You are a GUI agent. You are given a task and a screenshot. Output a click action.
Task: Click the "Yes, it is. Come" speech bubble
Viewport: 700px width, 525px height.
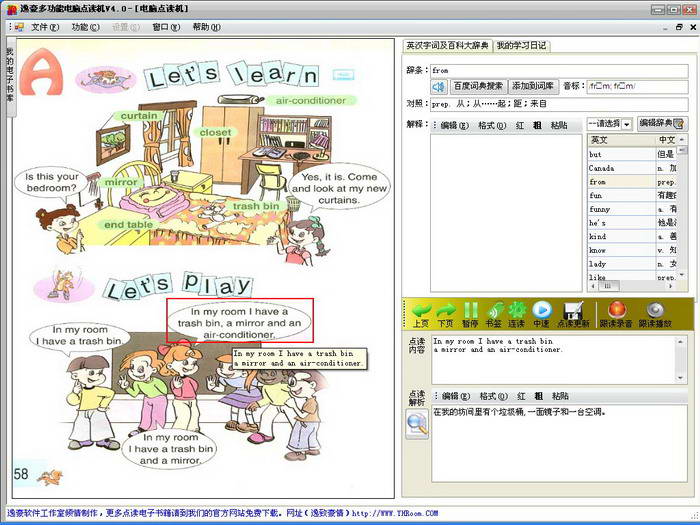click(339, 188)
